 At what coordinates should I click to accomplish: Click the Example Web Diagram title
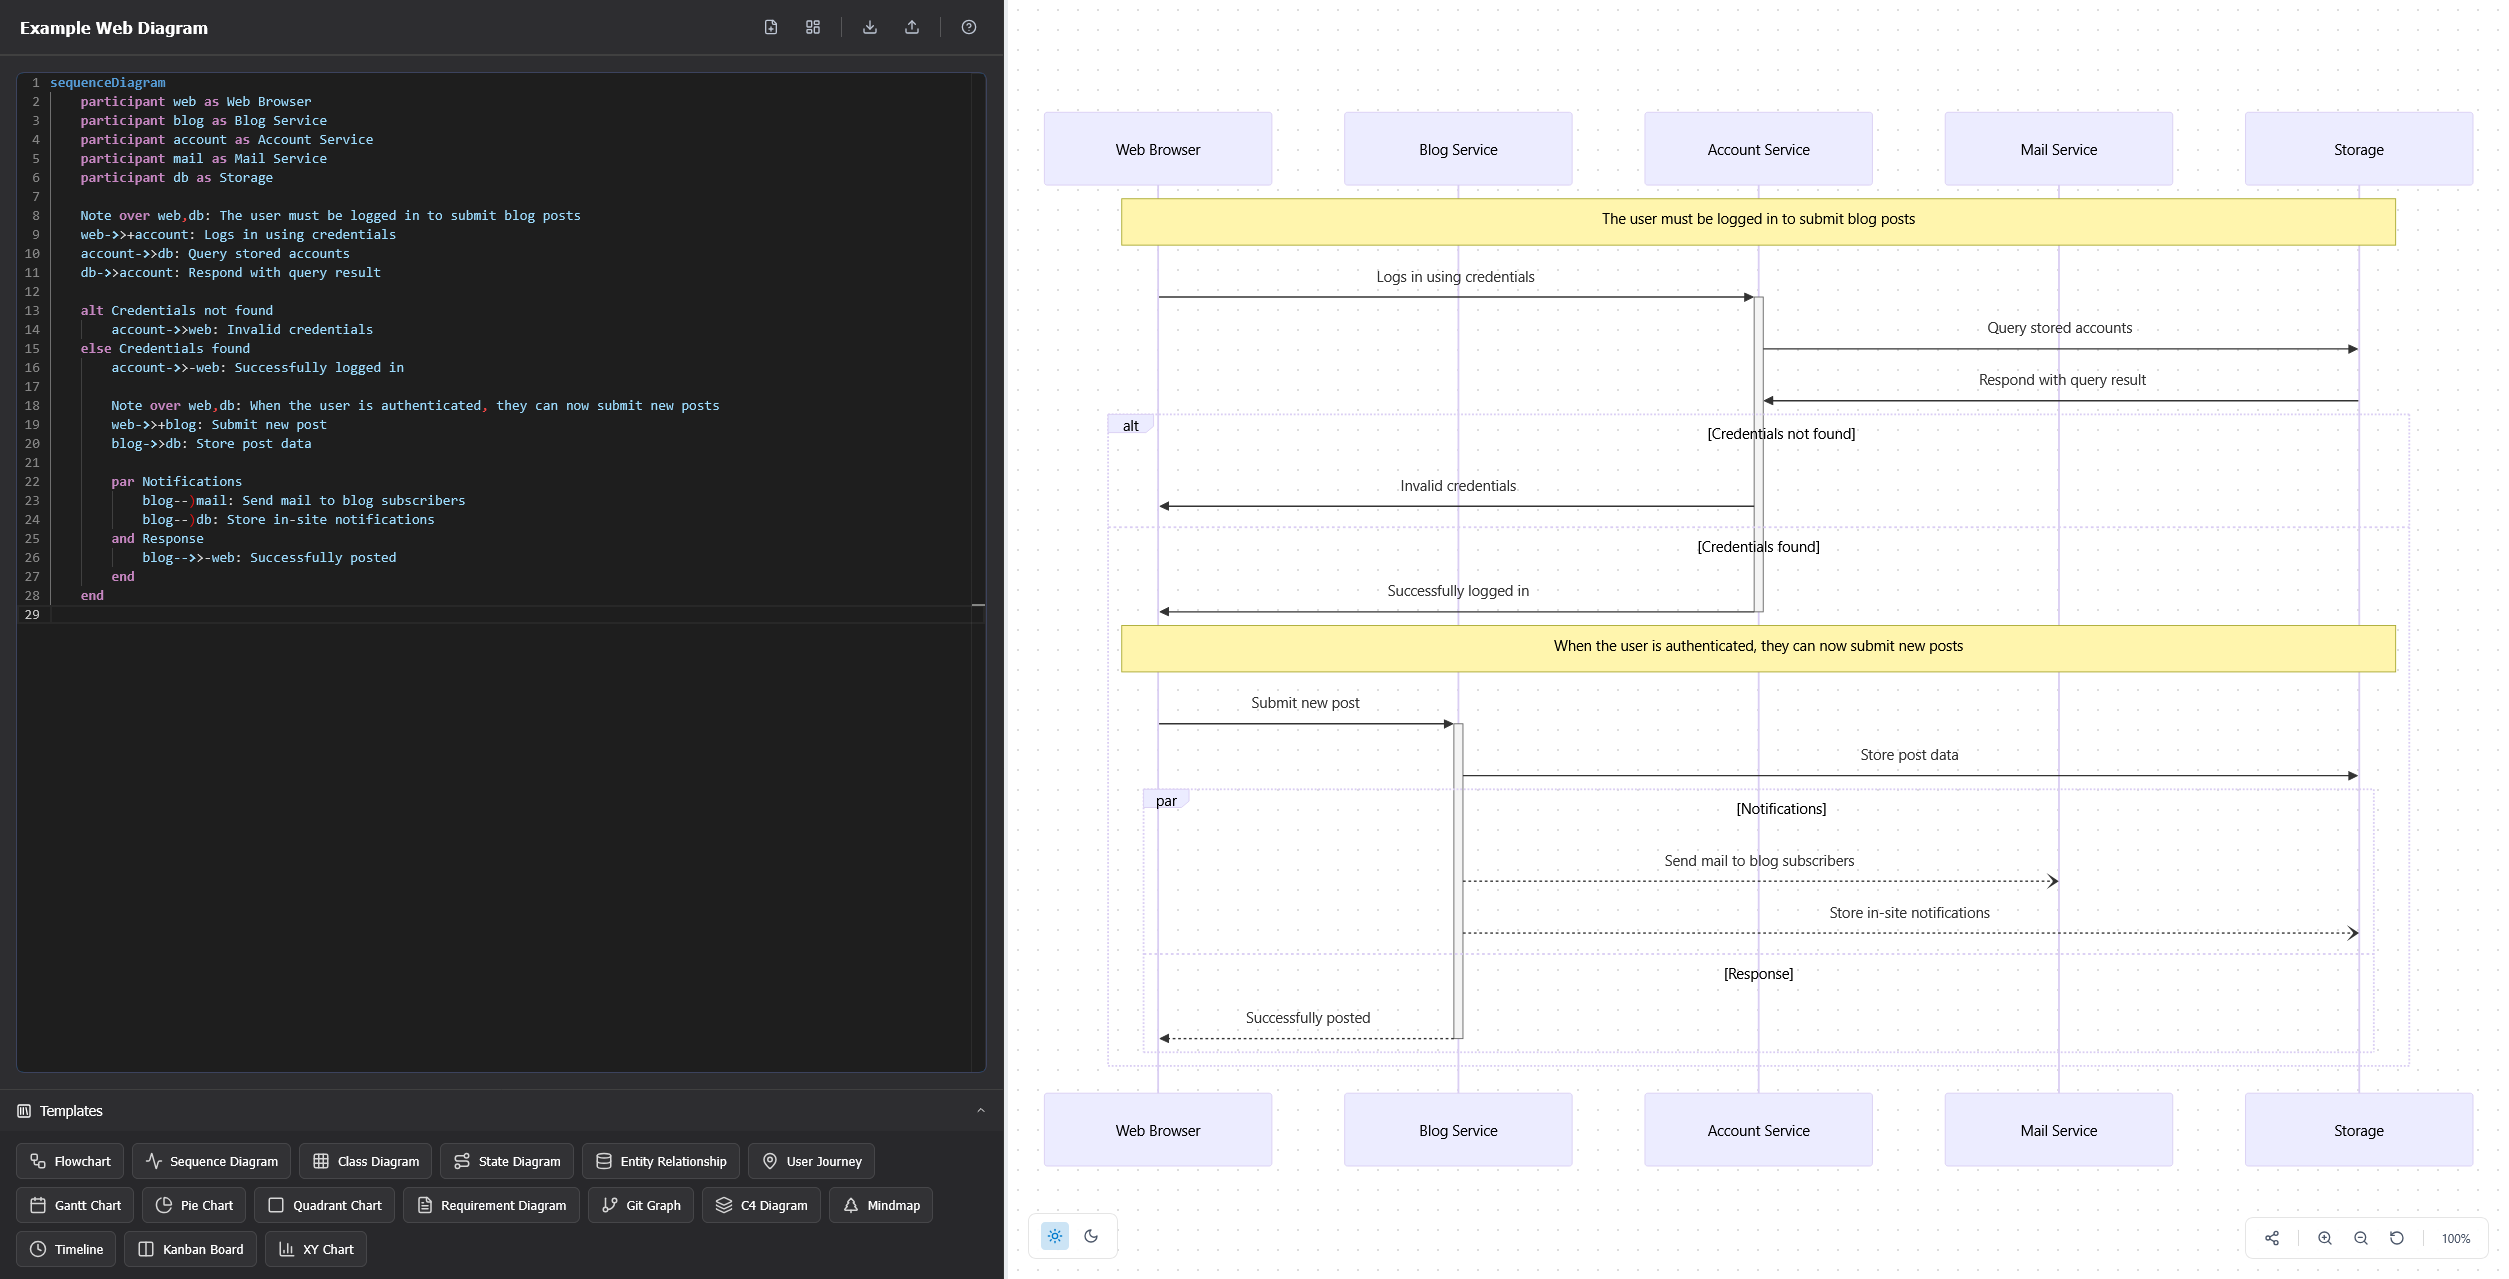pos(114,28)
